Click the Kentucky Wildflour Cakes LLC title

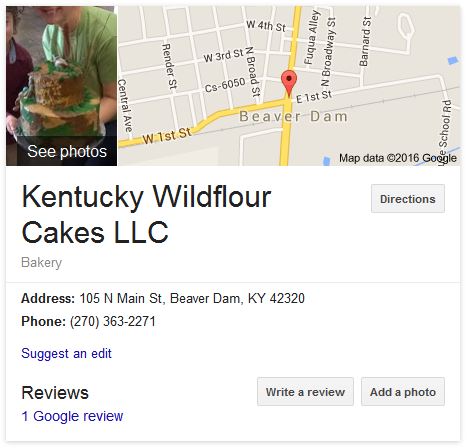[146, 215]
